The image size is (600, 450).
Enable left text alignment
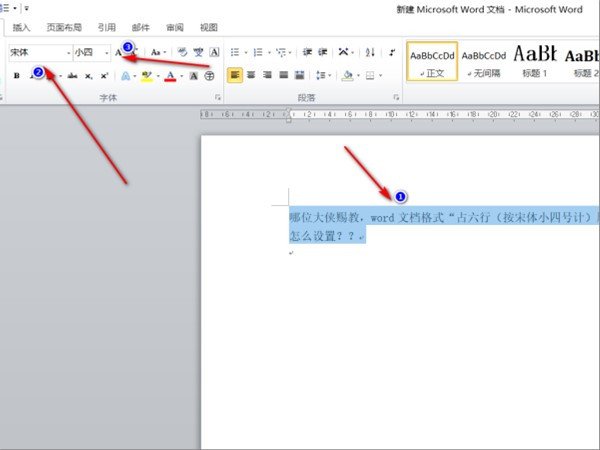(x=234, y=75)
